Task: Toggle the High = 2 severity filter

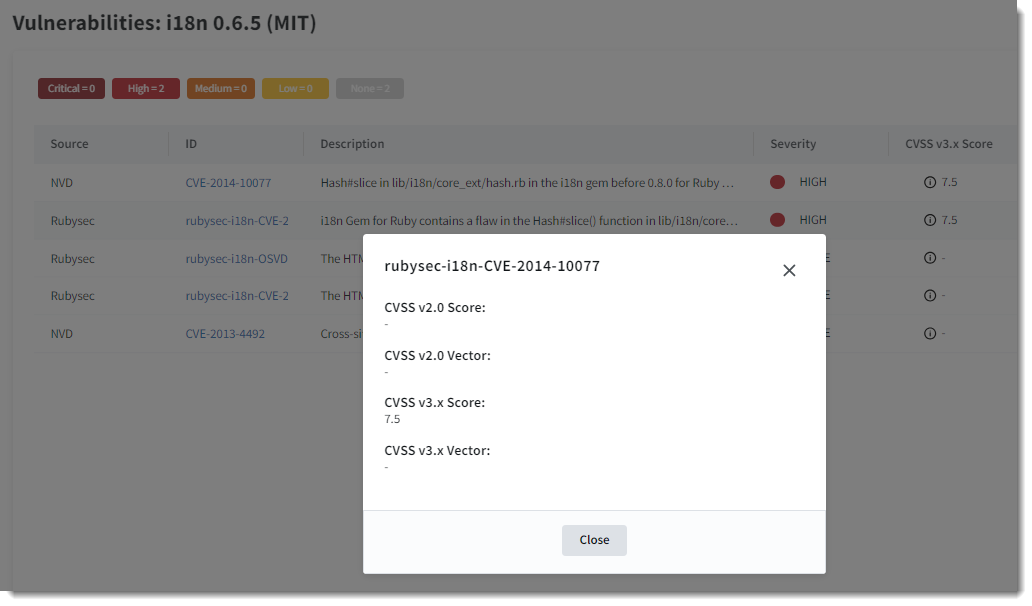Action: (145, 88)
